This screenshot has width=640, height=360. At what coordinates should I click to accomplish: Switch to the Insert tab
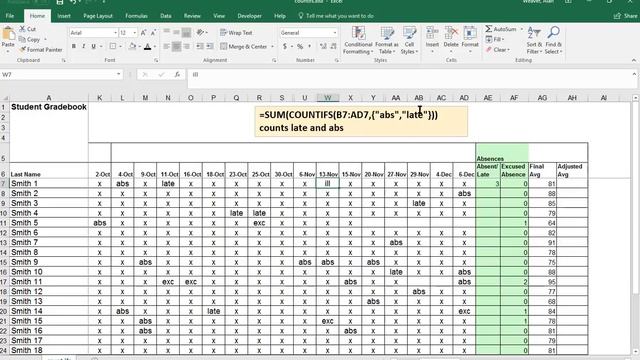coord(64,16)
